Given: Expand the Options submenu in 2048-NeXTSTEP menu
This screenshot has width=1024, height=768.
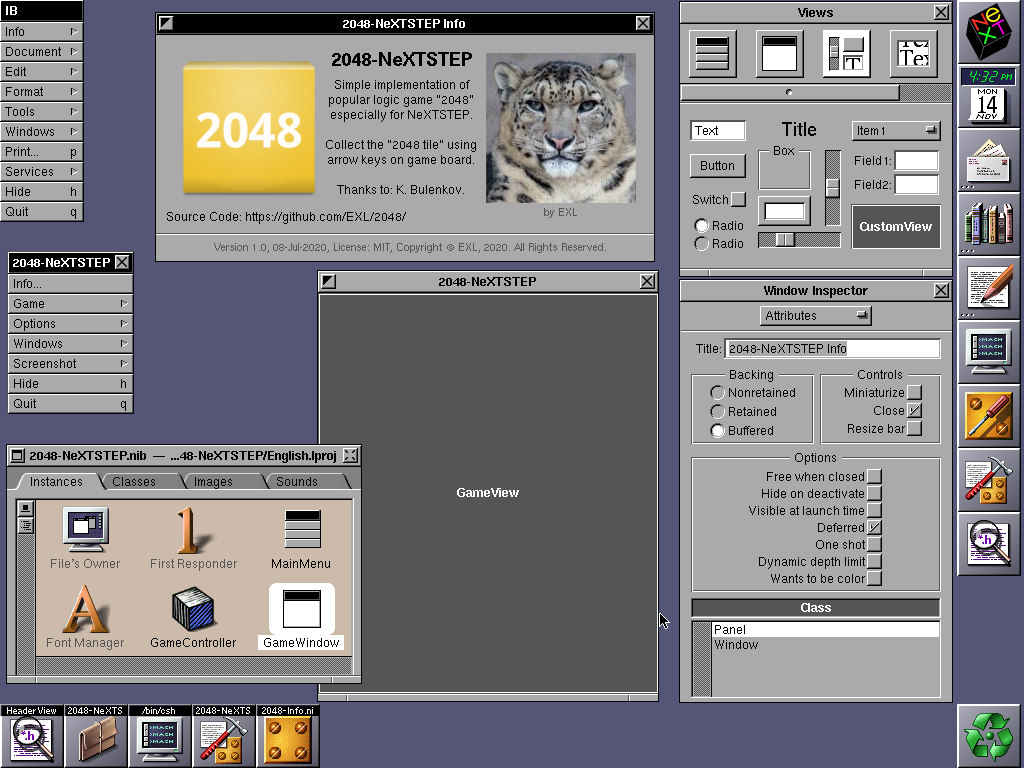Looking at the screenshot, I should (71, 324).
